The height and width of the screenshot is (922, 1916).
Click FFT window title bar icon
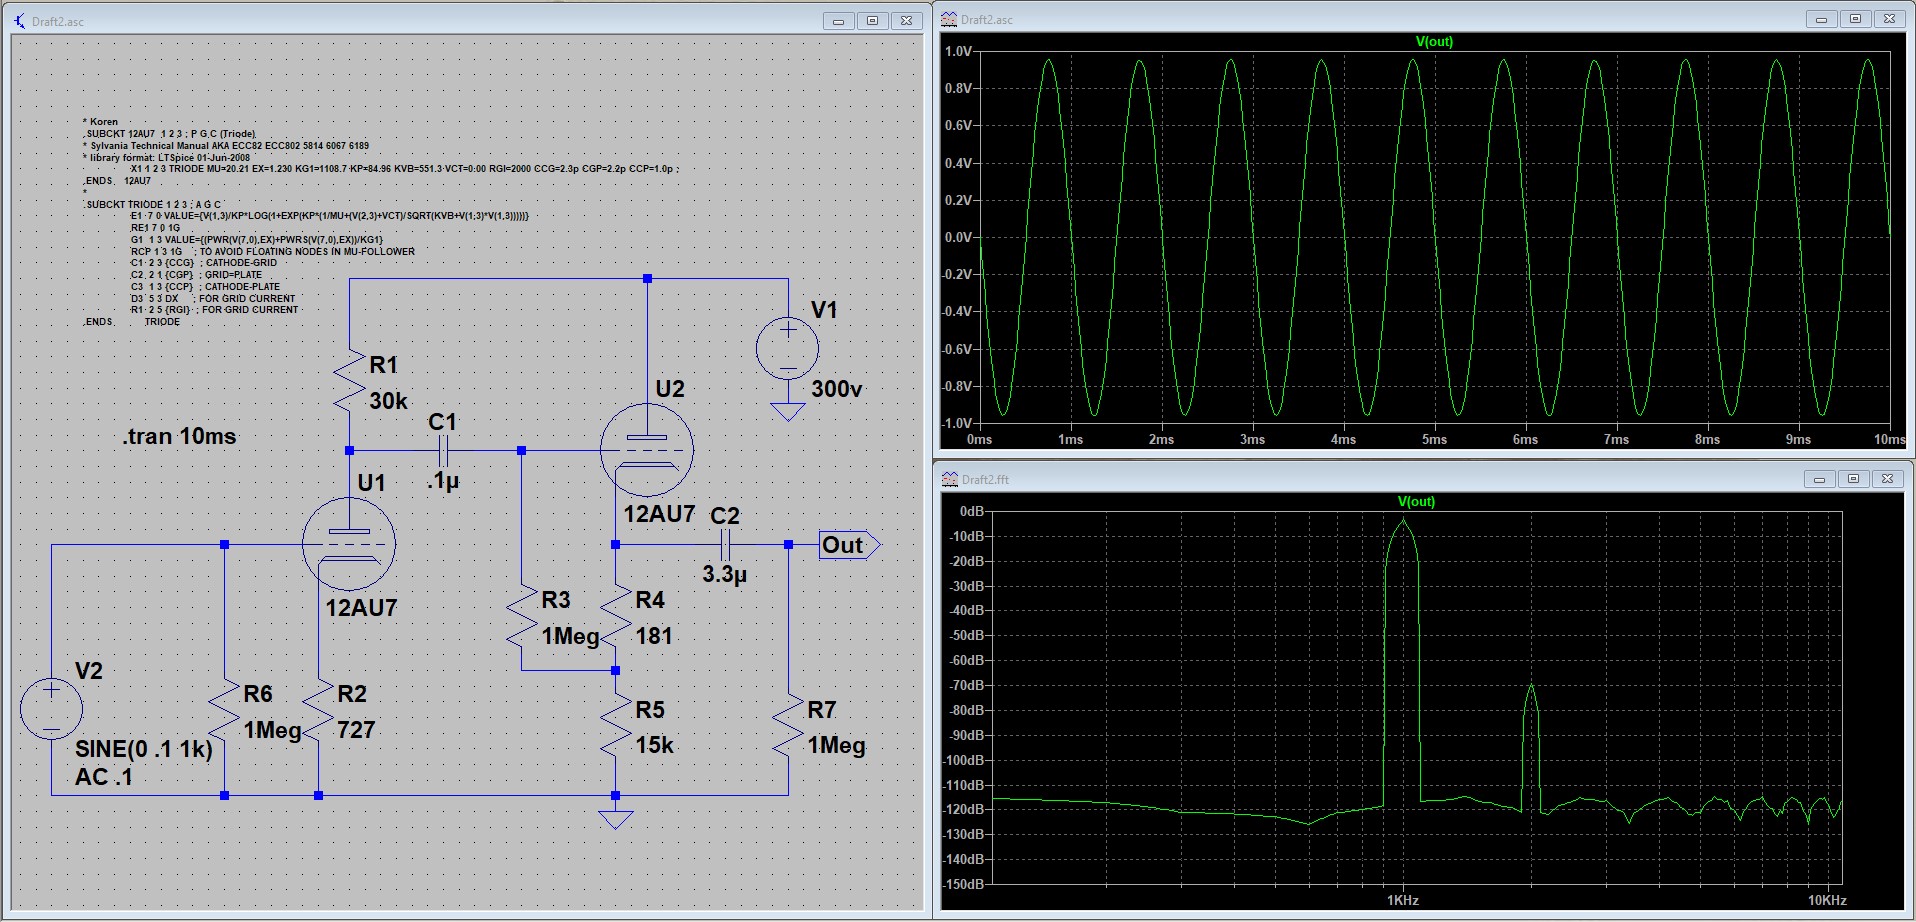pyautogui.click(x=950, y=479)
